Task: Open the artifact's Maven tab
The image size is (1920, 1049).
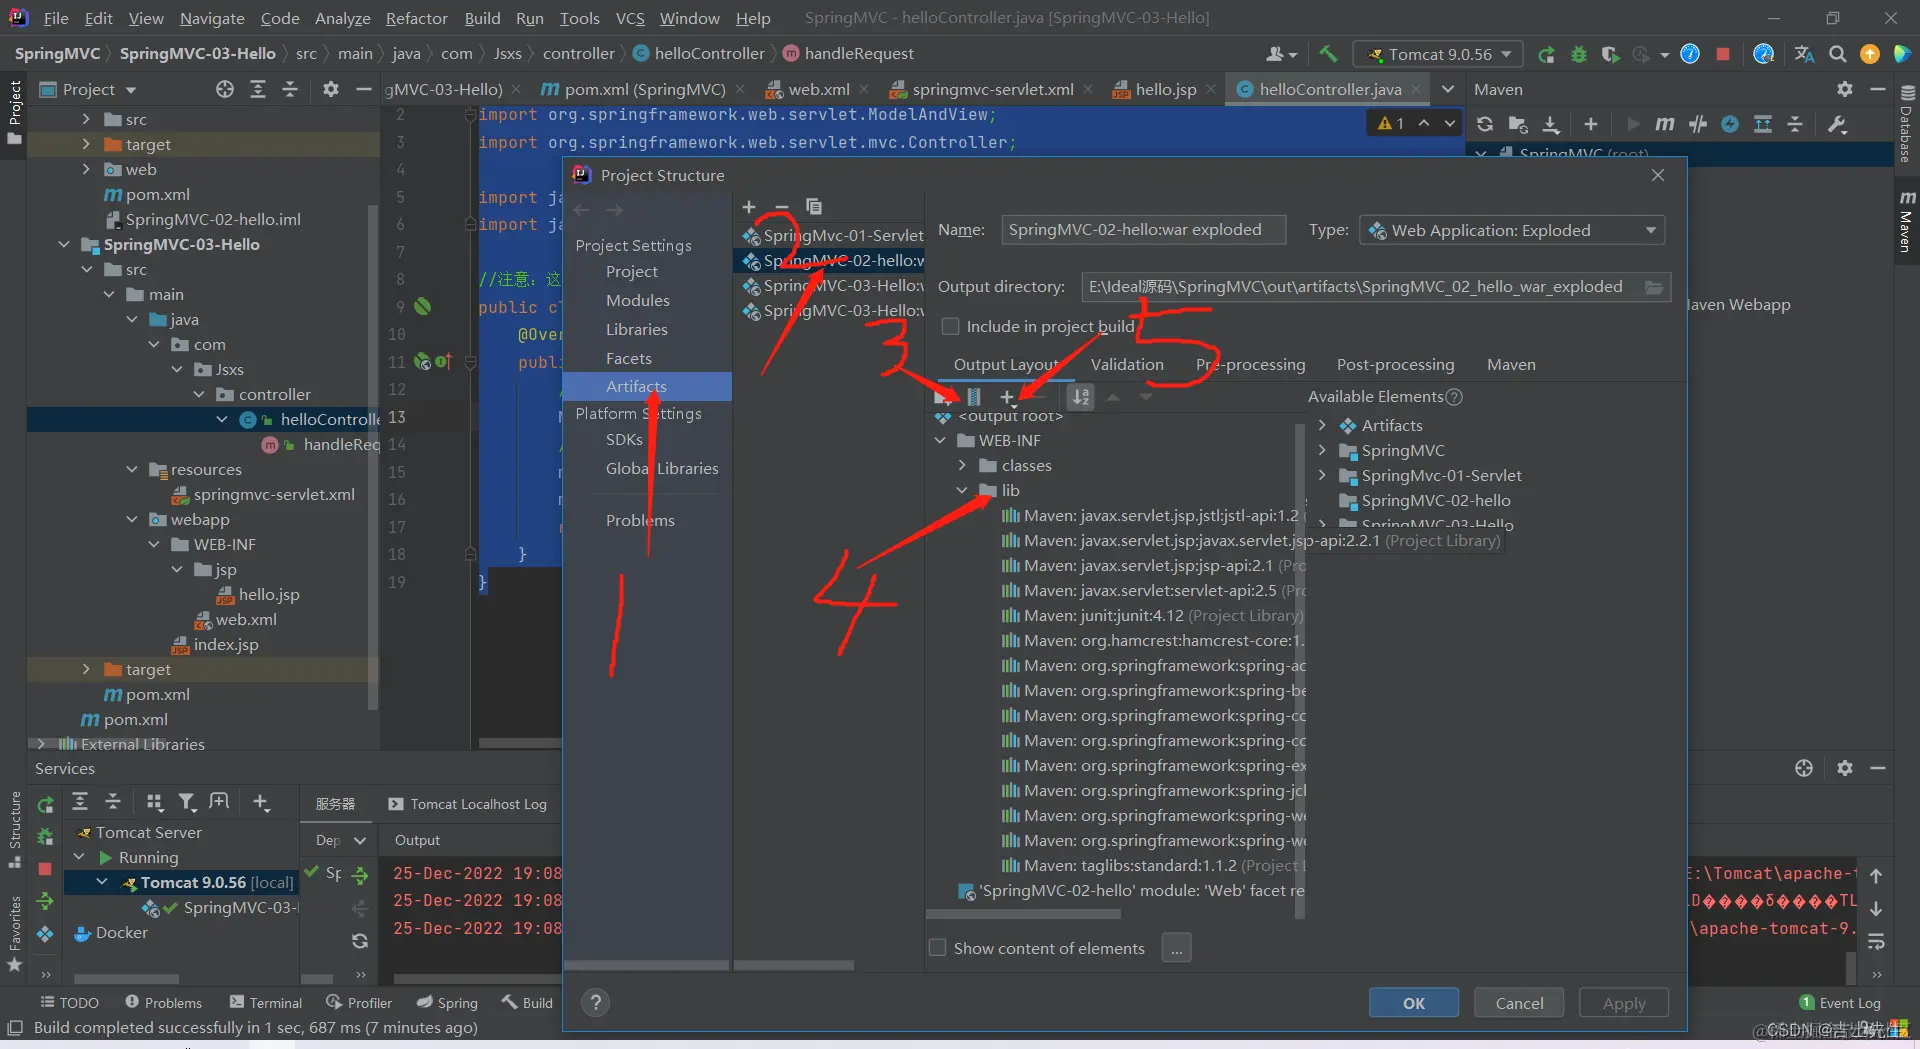Action: pyautogui.click(x=1511, y=364)
